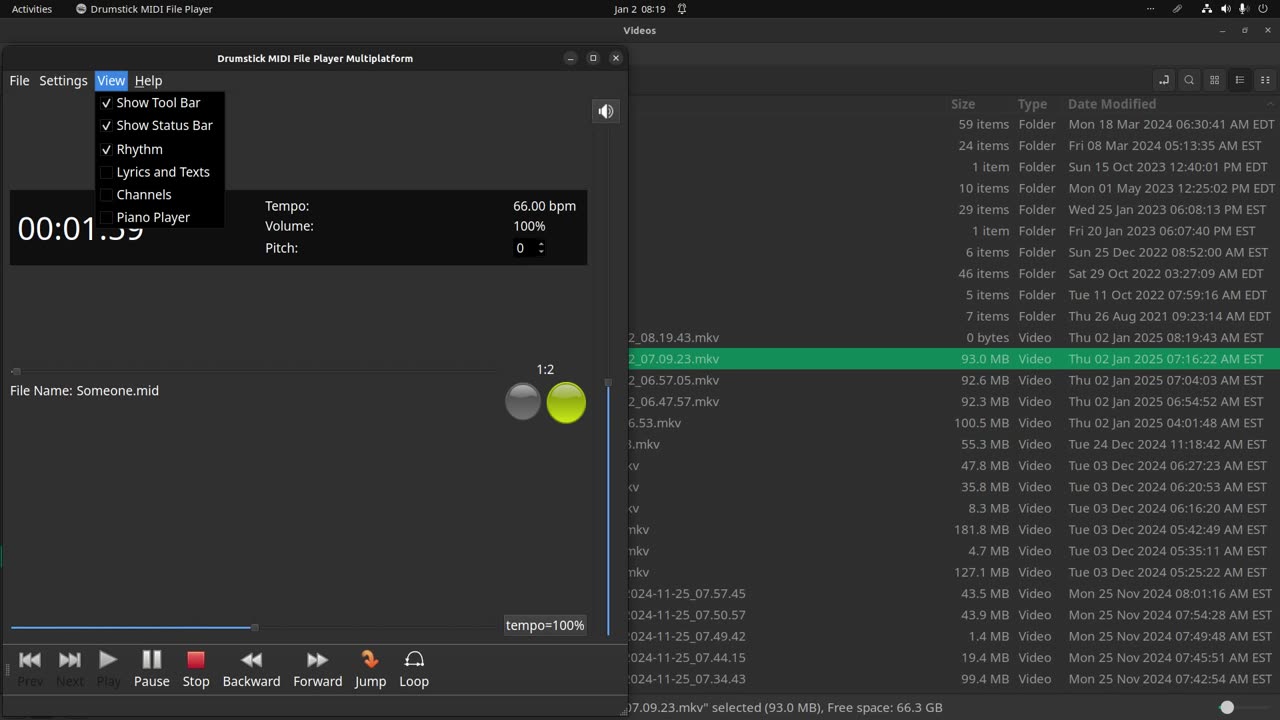The image size is (1280, 720).
Task: Open the Help menu
Action: click(148, 80)
